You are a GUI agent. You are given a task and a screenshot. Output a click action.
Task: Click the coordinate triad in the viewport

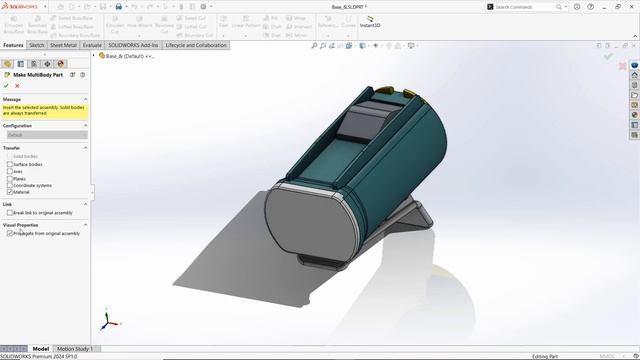pos(109,320)
